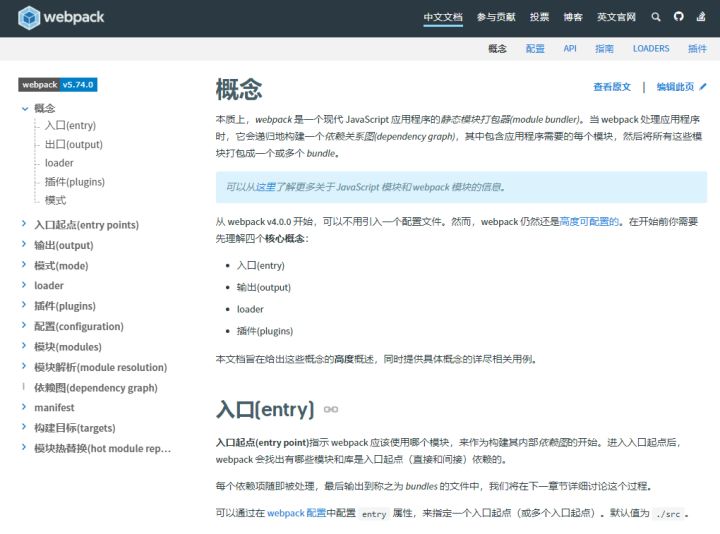720x534 pixels.
Task: Jump to loader under 概念 in sidebar
Action: click(x=59, y=163)
